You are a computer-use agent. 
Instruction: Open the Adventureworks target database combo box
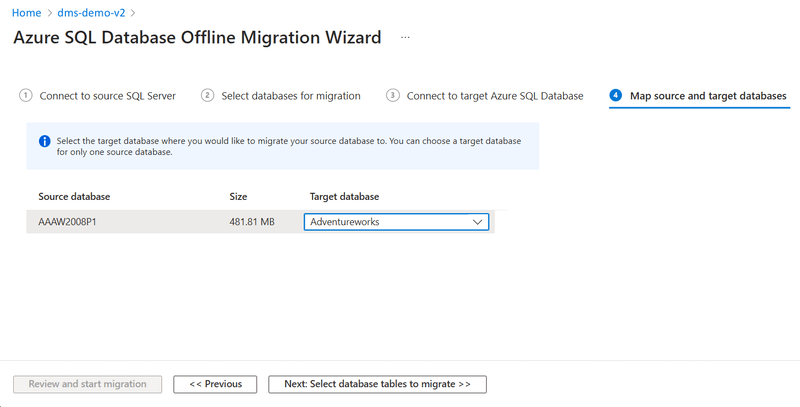396,222
